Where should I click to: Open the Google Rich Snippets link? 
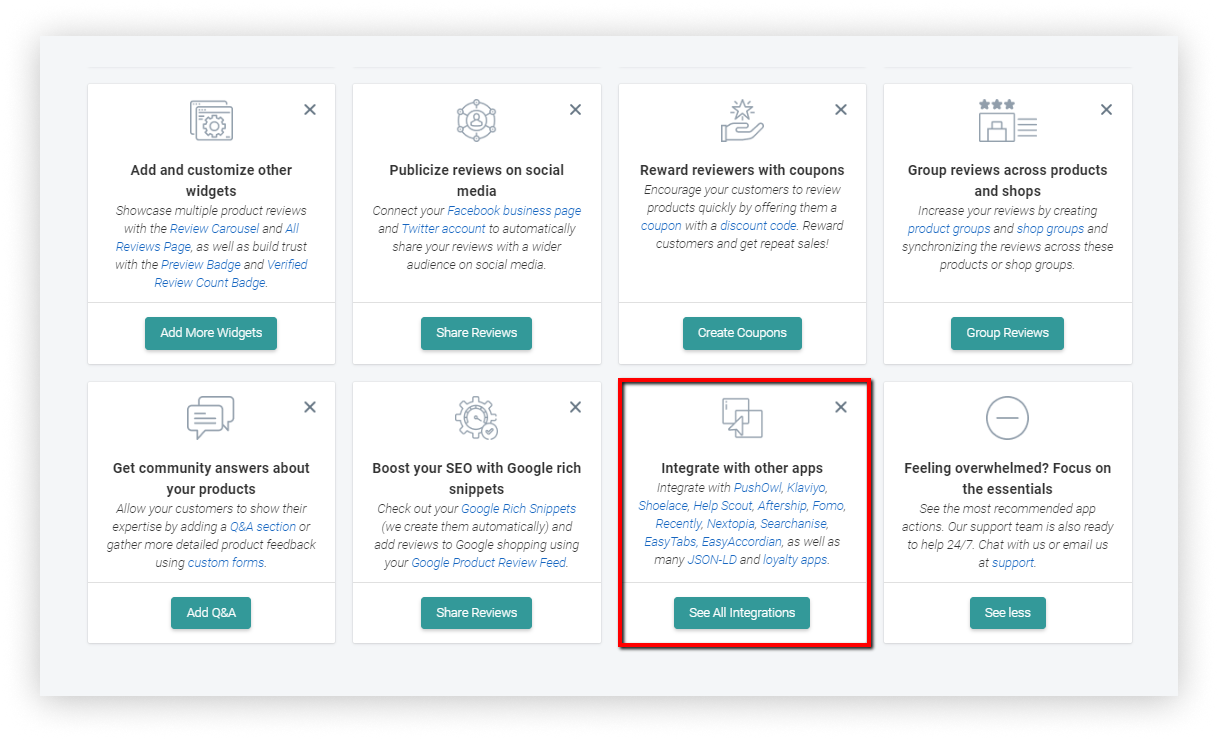[x=518, y=509]
